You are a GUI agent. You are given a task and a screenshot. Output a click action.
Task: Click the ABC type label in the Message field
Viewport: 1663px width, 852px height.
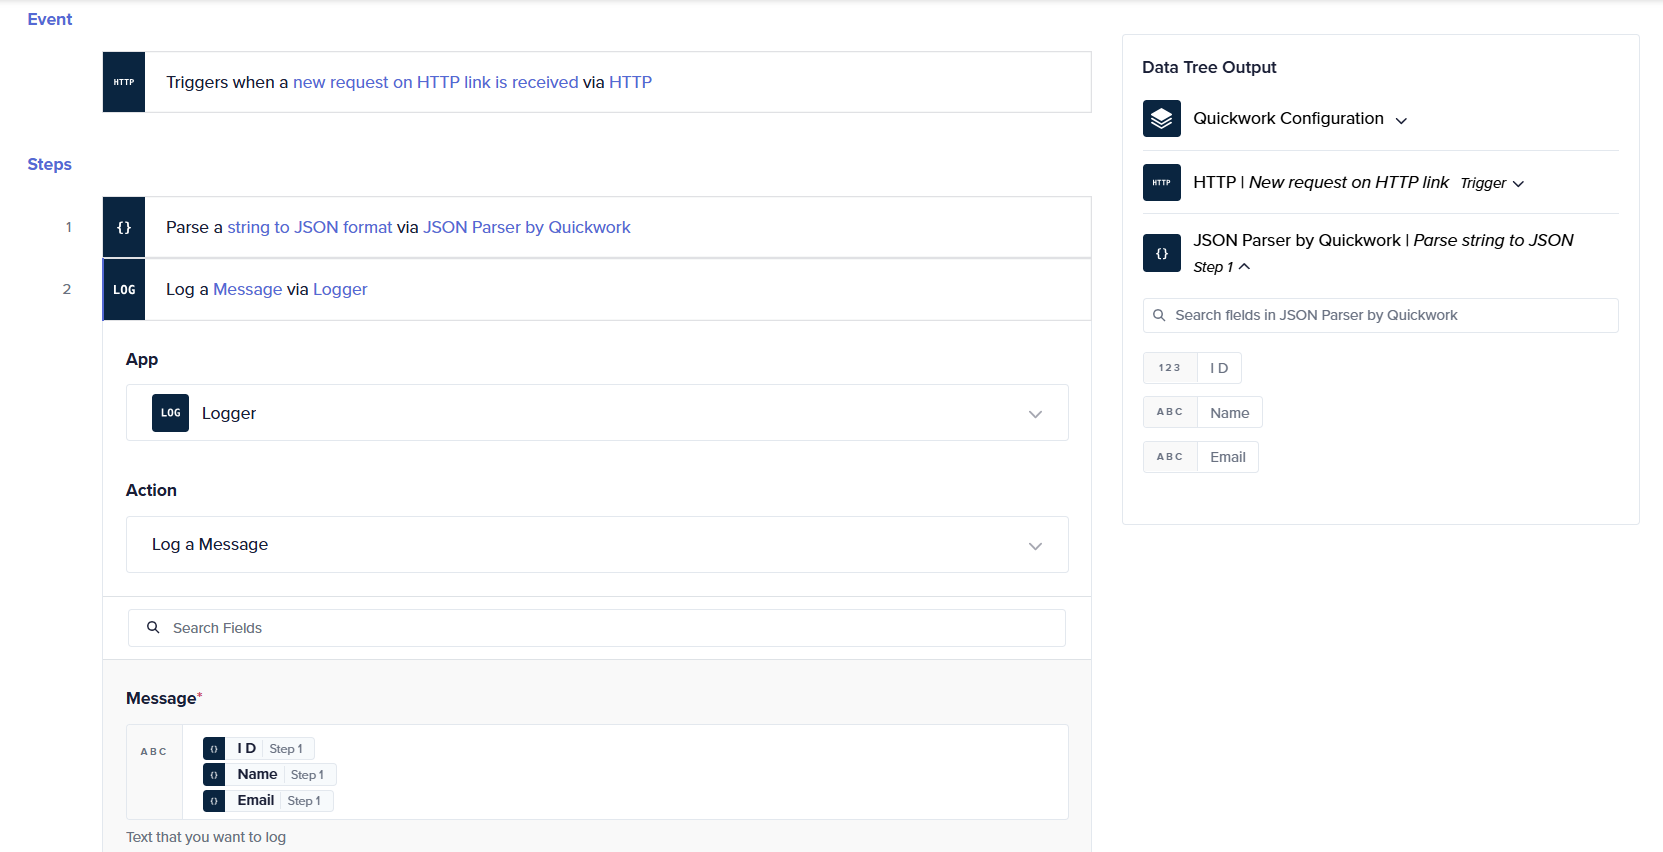tap(154, 751)
